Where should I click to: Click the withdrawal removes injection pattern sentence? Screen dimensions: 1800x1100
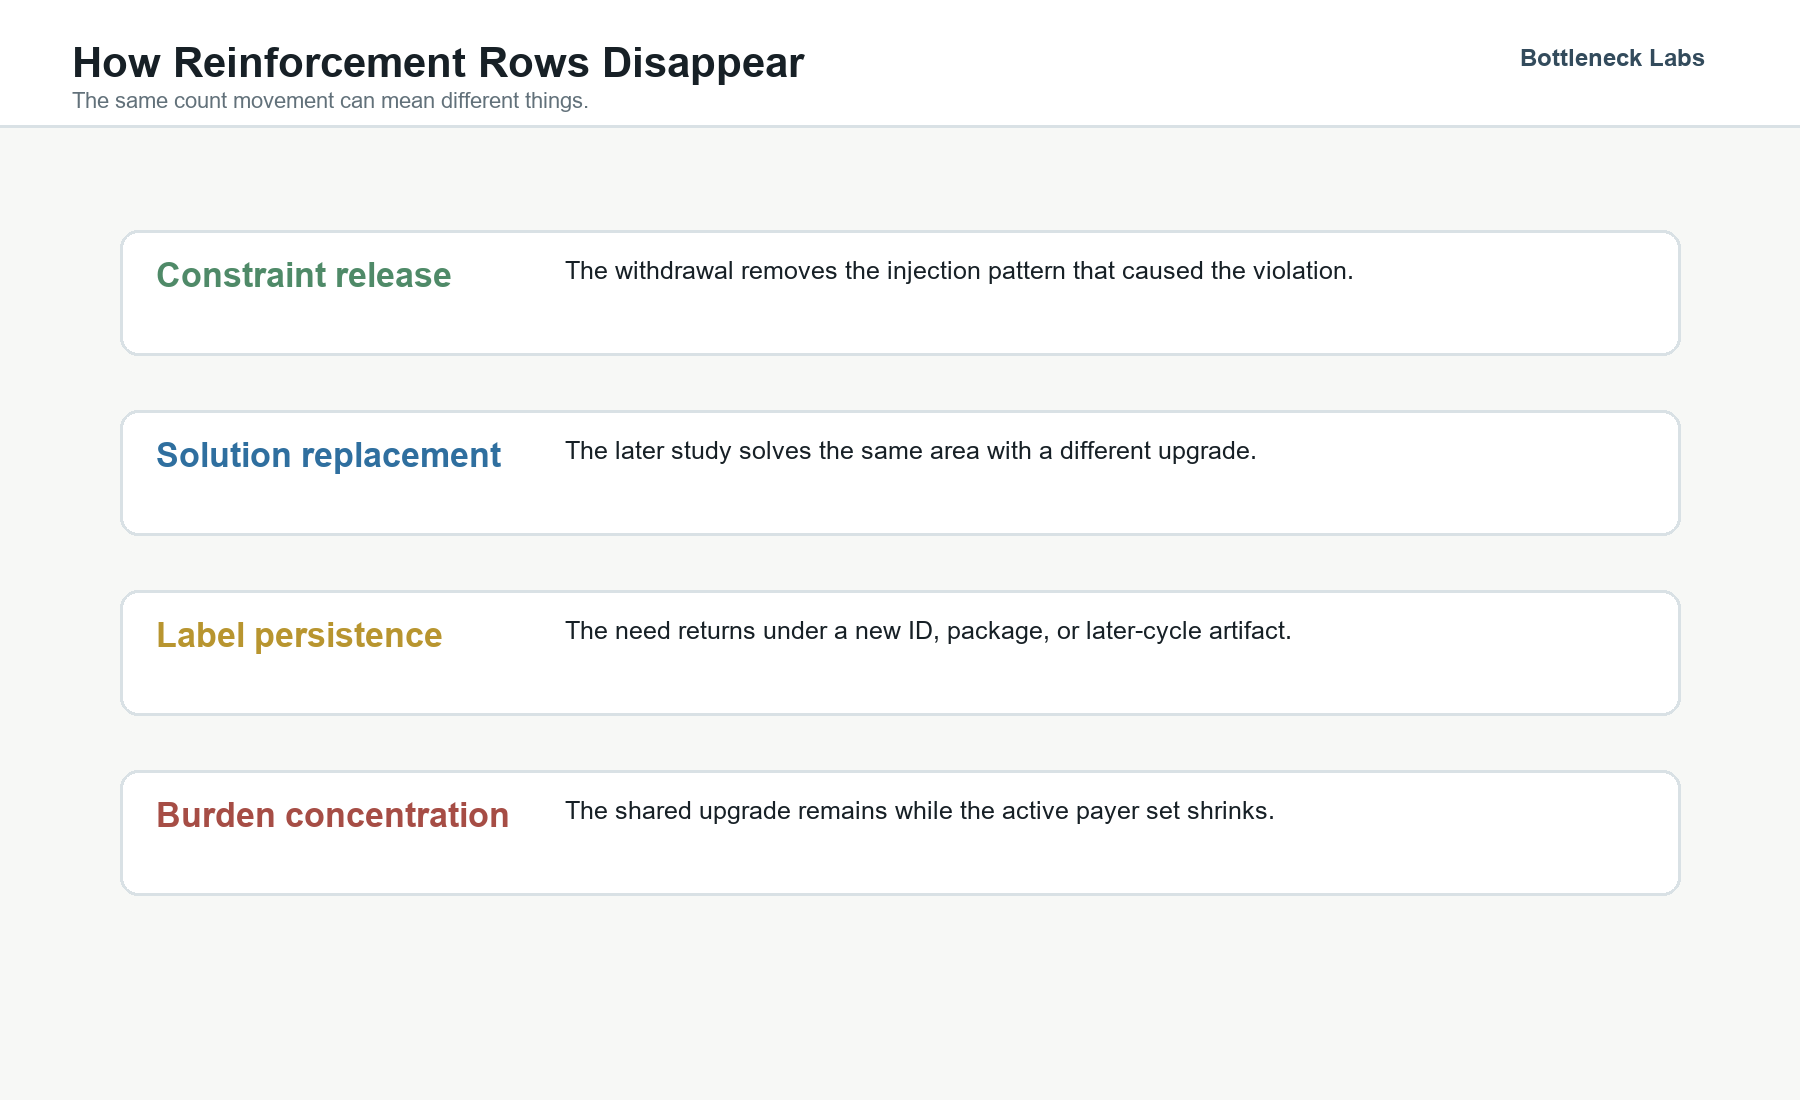(959, 271)
